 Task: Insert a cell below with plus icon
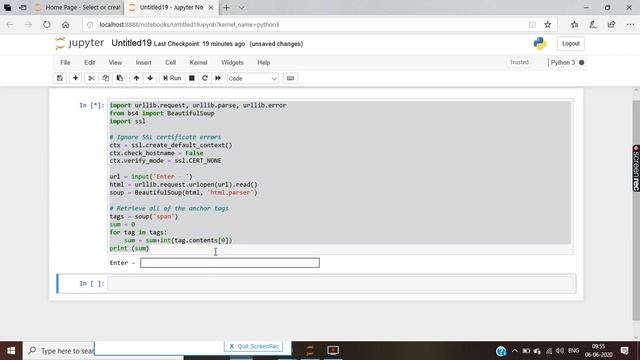click(x=76, y=78)
